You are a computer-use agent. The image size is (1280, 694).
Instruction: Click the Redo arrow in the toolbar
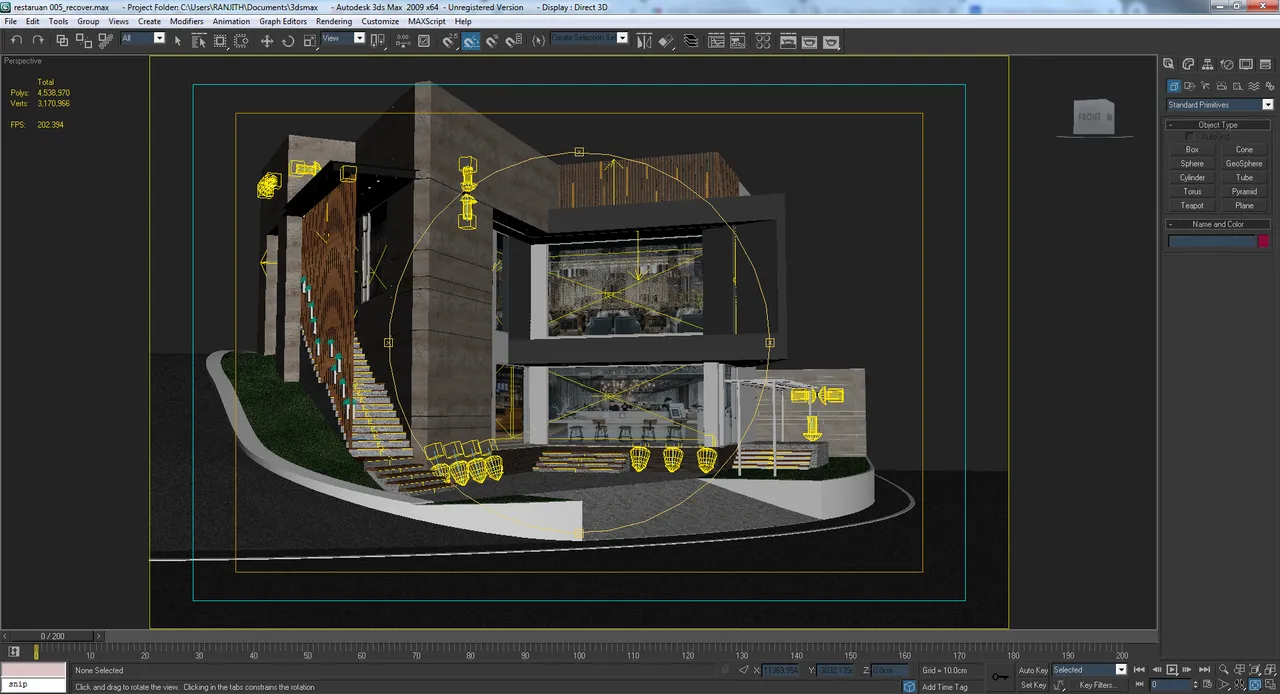[x=38, y=40]
